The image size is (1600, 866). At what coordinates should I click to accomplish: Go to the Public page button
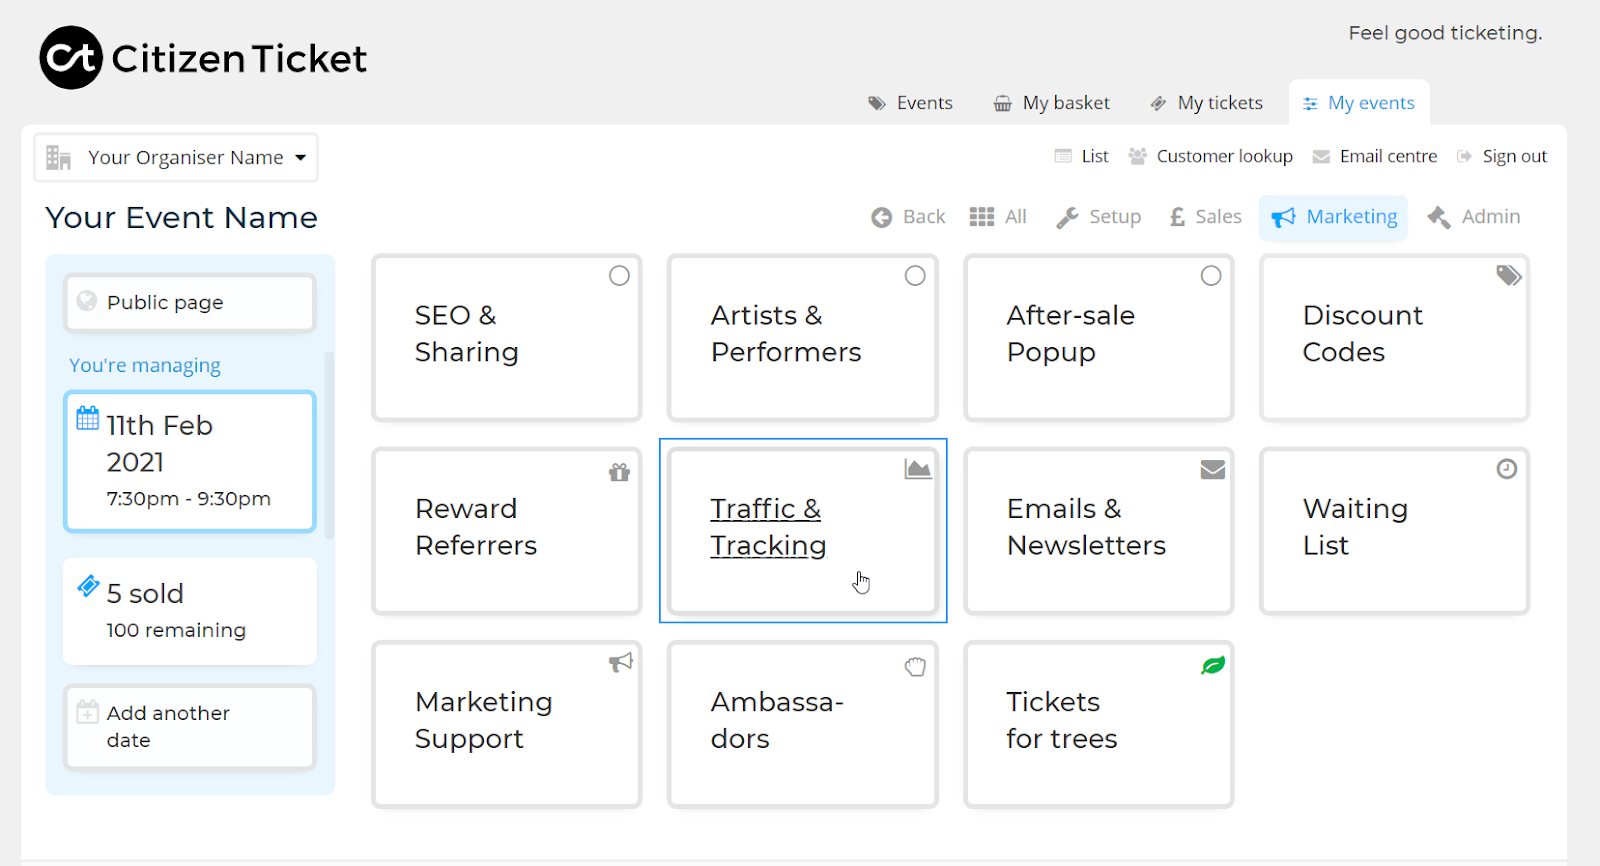(190, 303)
